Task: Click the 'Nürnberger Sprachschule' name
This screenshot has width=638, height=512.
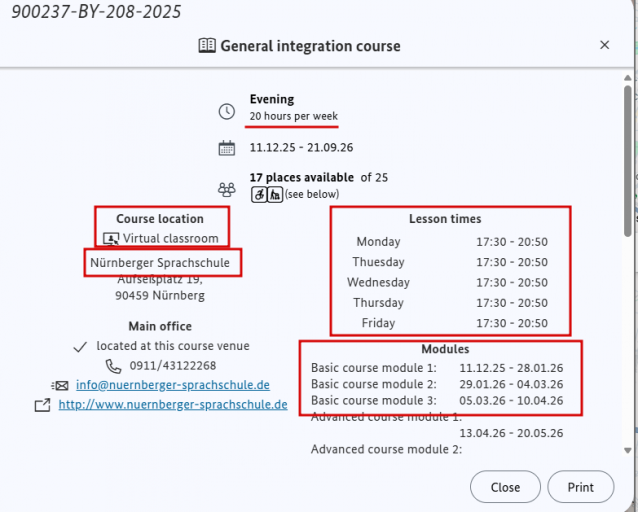Action: (160, 263)
